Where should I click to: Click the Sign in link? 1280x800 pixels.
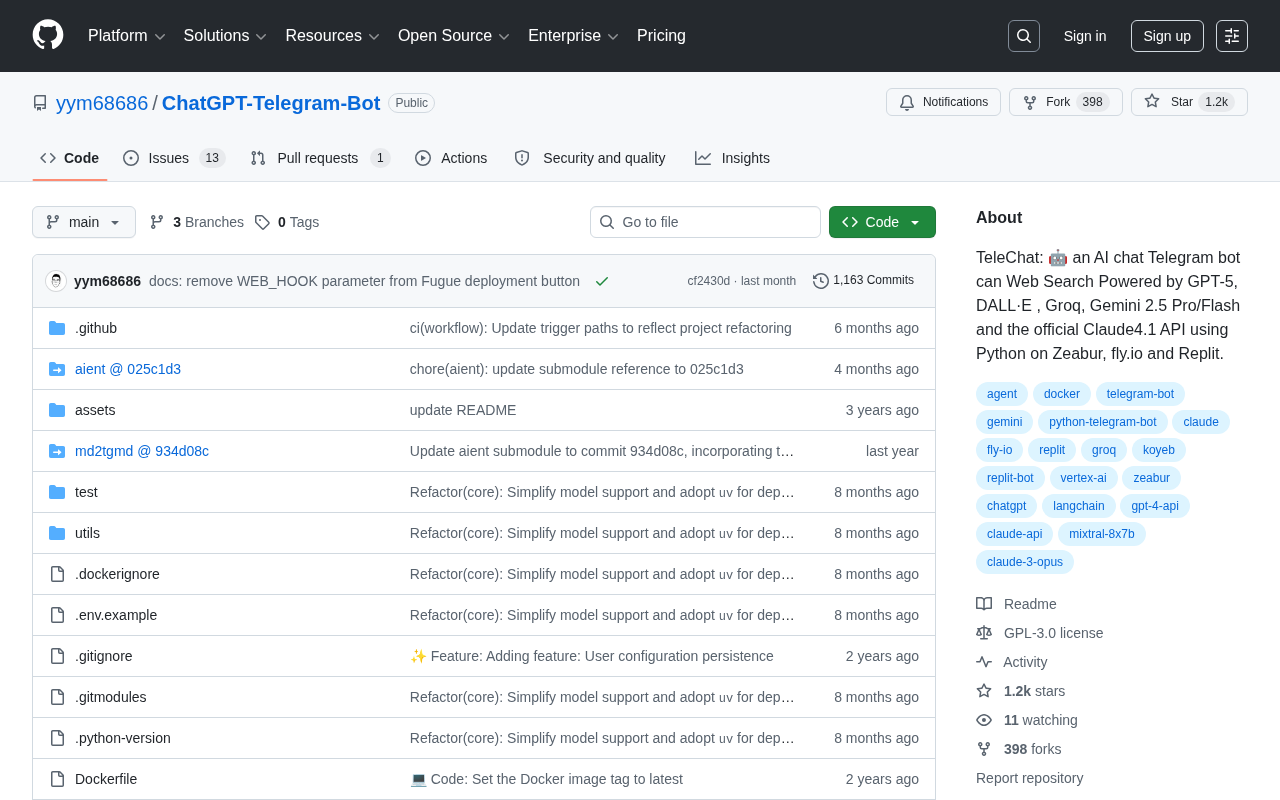click(1085, 36)
